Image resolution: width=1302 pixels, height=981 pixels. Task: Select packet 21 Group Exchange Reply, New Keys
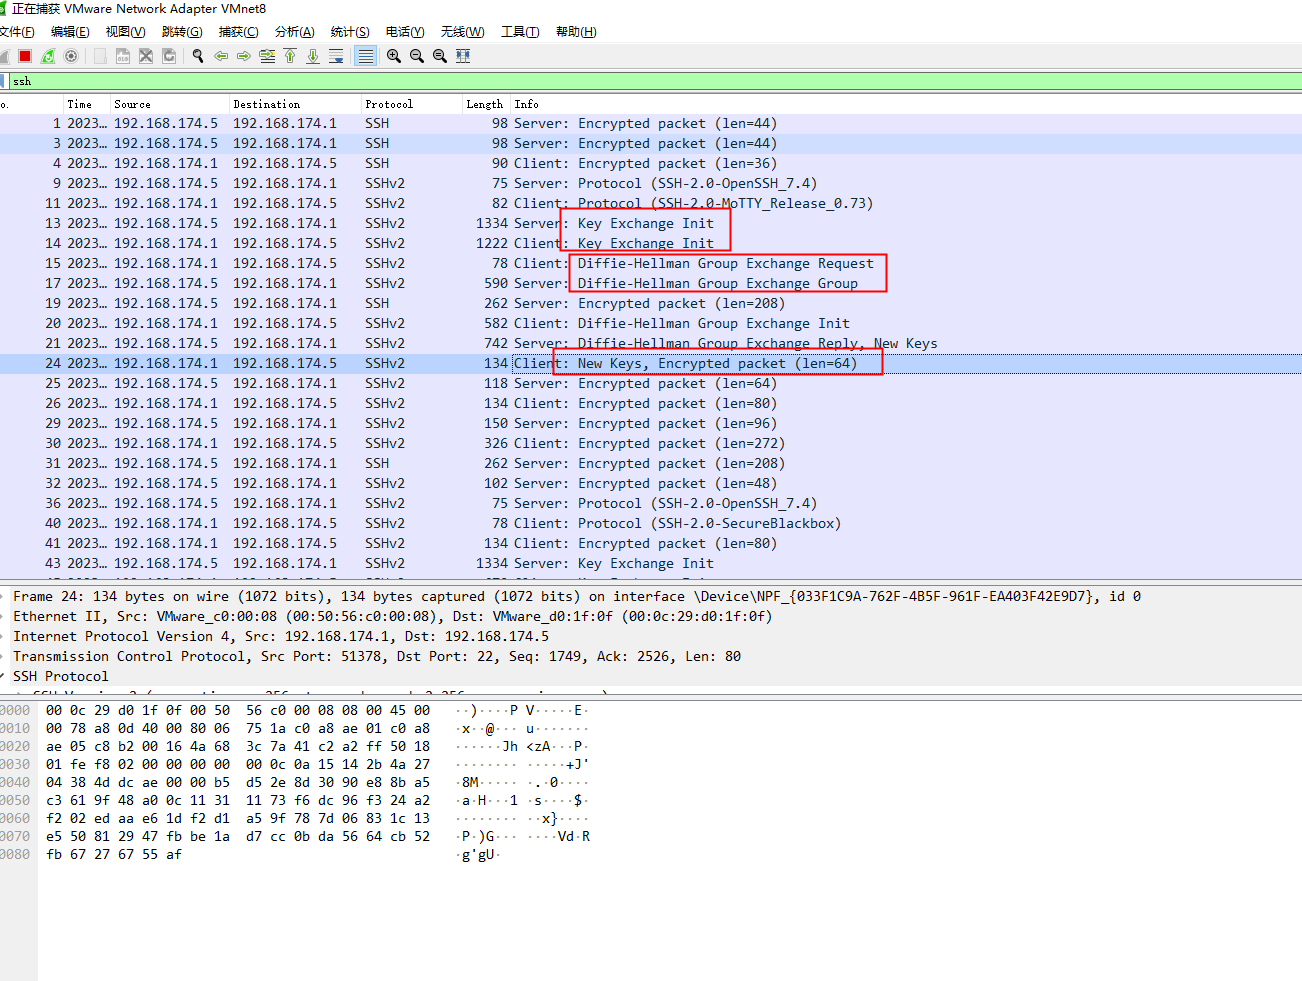(651, 343)
